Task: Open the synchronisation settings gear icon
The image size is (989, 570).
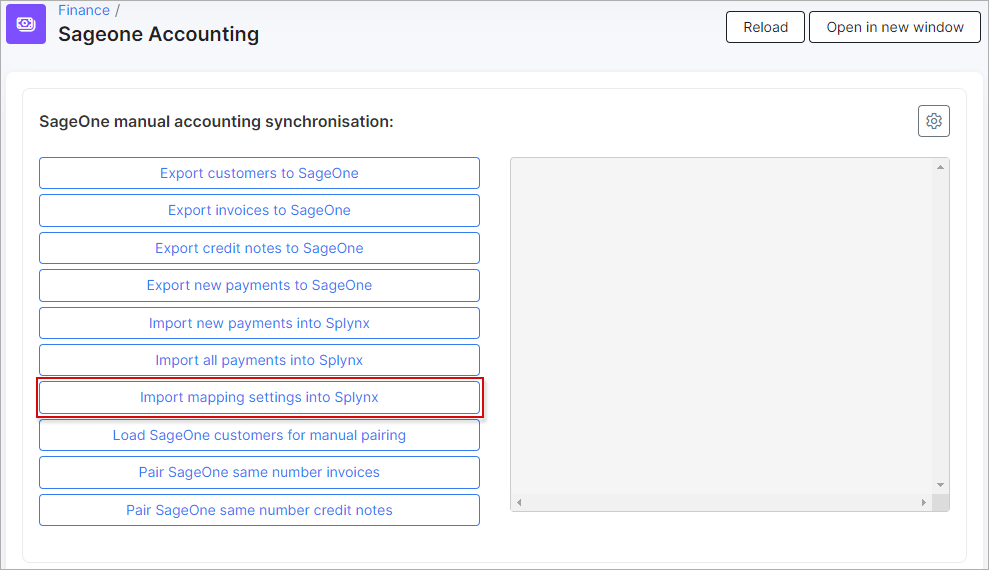Action: point(933,121)
